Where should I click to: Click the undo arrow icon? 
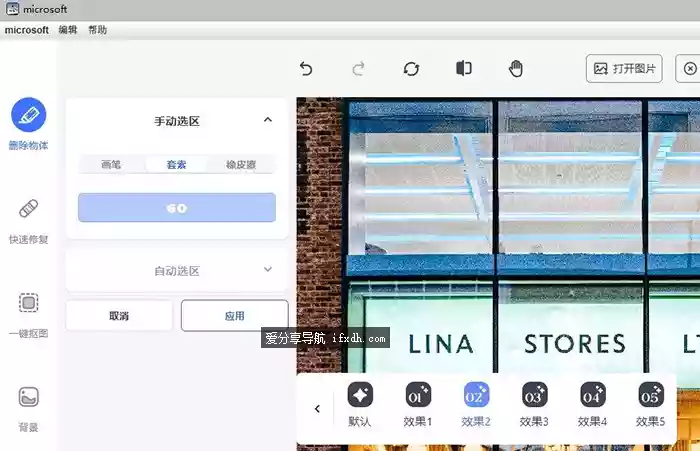[306, 68]
